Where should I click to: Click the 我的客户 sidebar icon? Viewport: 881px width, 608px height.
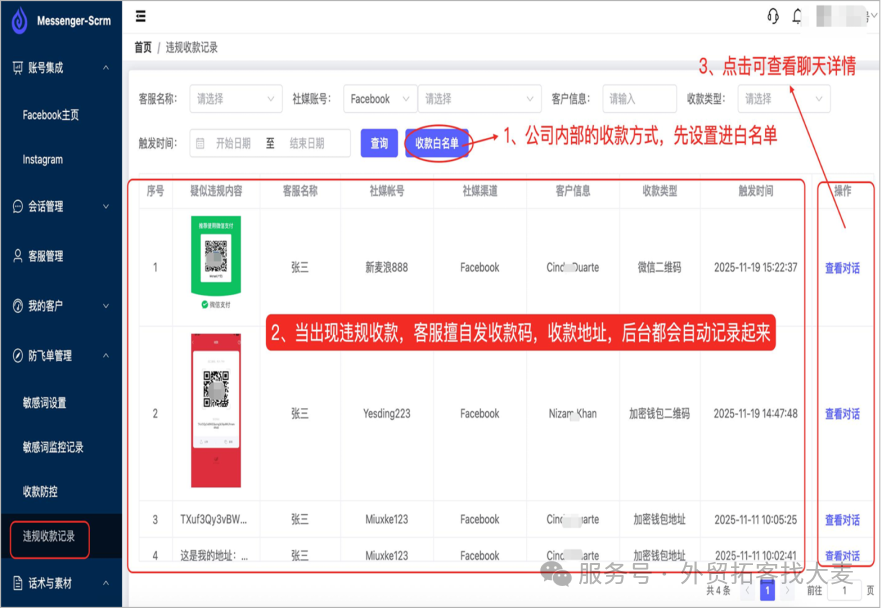(18, 306)
